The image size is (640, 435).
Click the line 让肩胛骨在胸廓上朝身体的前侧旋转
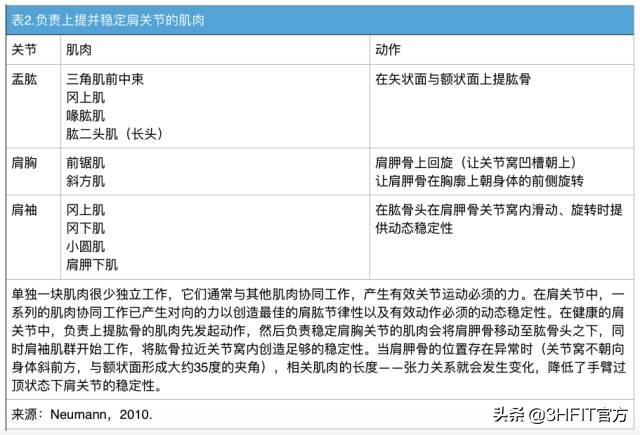[x=479, y=181]
